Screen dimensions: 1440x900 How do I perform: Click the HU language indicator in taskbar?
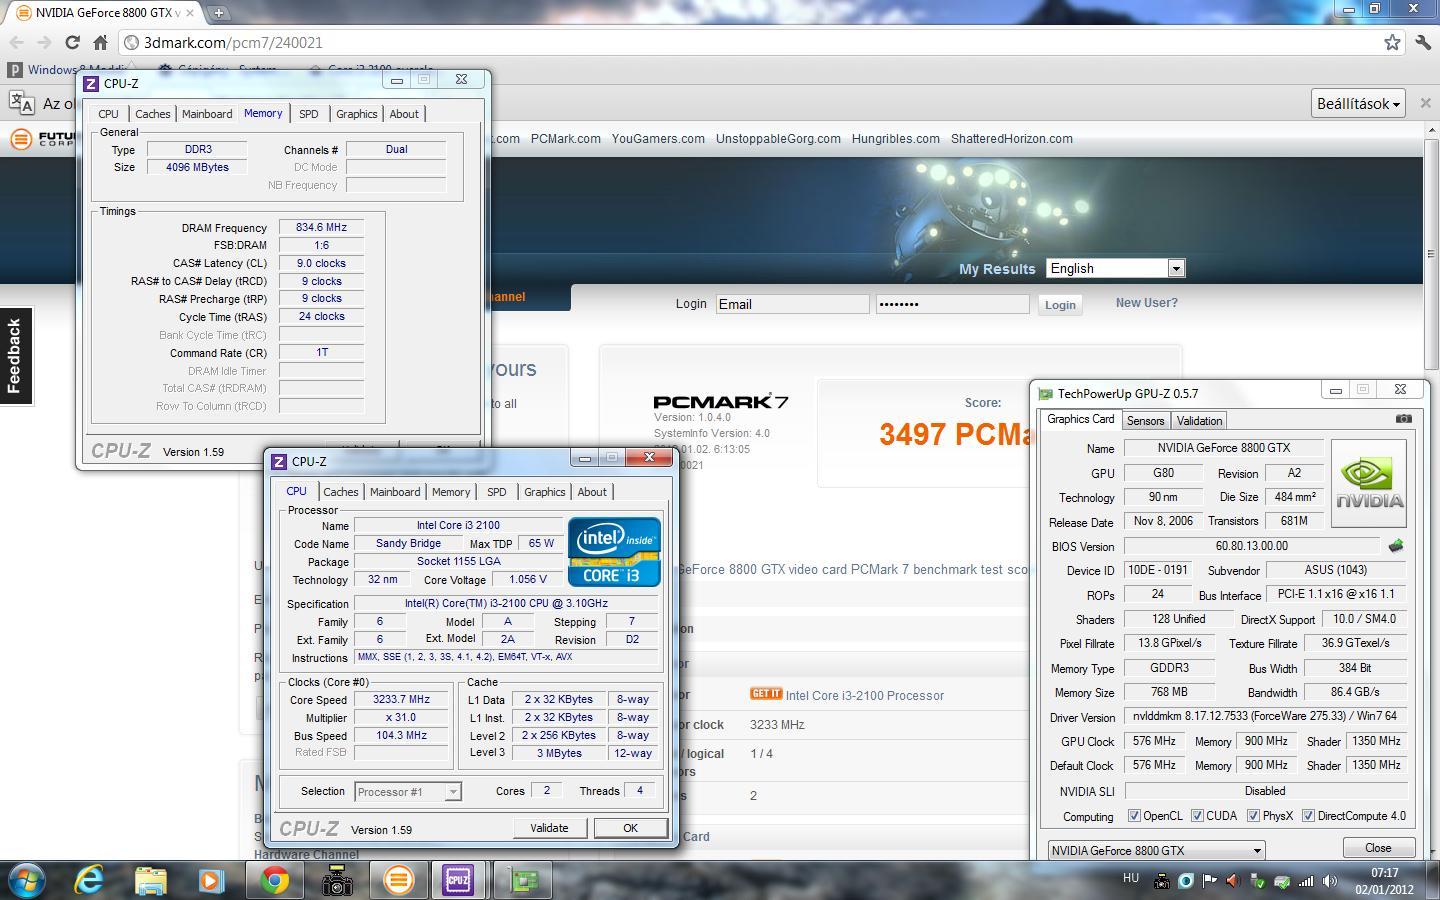(1130, 878)
